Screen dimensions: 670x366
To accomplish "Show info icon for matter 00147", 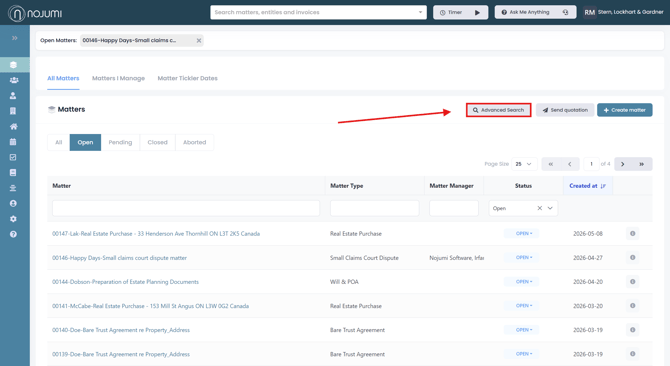I will pyautogui.click(x=632, y=234).
